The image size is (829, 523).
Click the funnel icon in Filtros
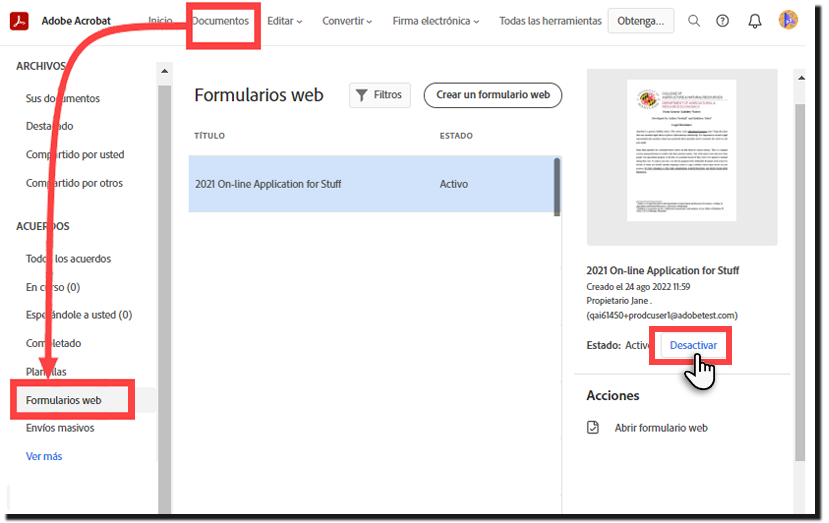362,95
